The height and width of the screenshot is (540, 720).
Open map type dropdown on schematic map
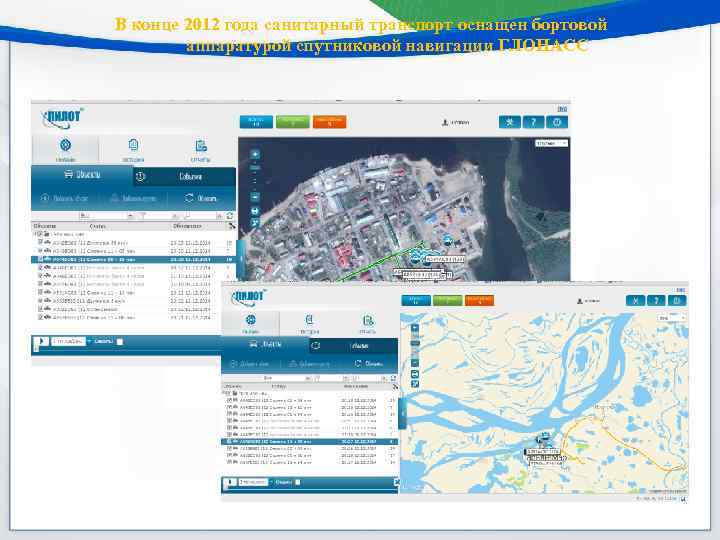click(x=671, y=318)
